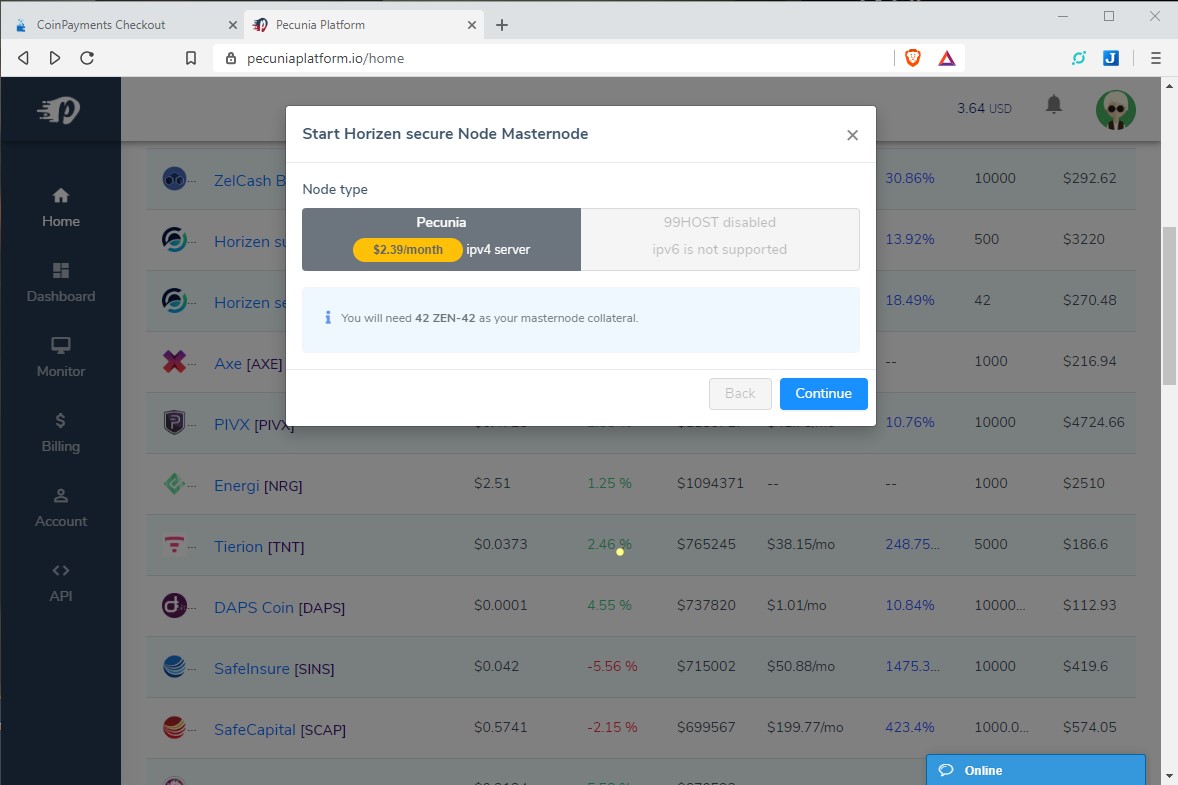The width and height of the screenshot is (1178, 785).
Task: Click the 3.64 USD account balance
Action: point(984,108)
